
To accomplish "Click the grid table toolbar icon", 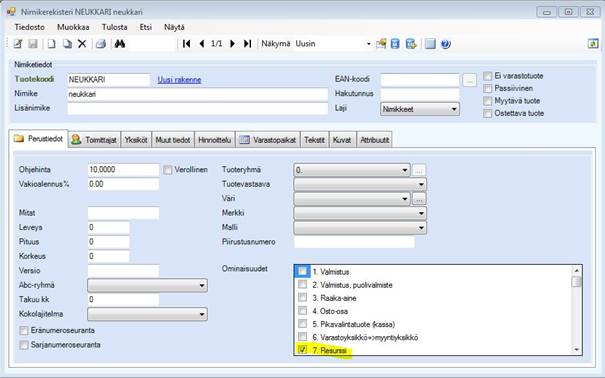I will 430,44.
